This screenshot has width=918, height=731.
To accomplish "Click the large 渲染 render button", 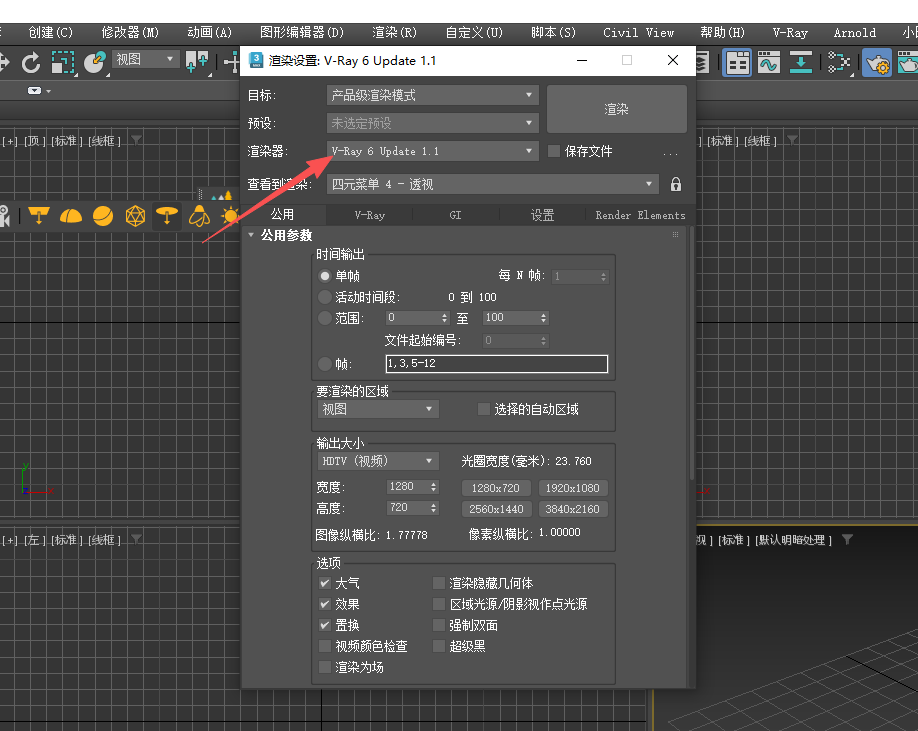I will click(616, 109).
